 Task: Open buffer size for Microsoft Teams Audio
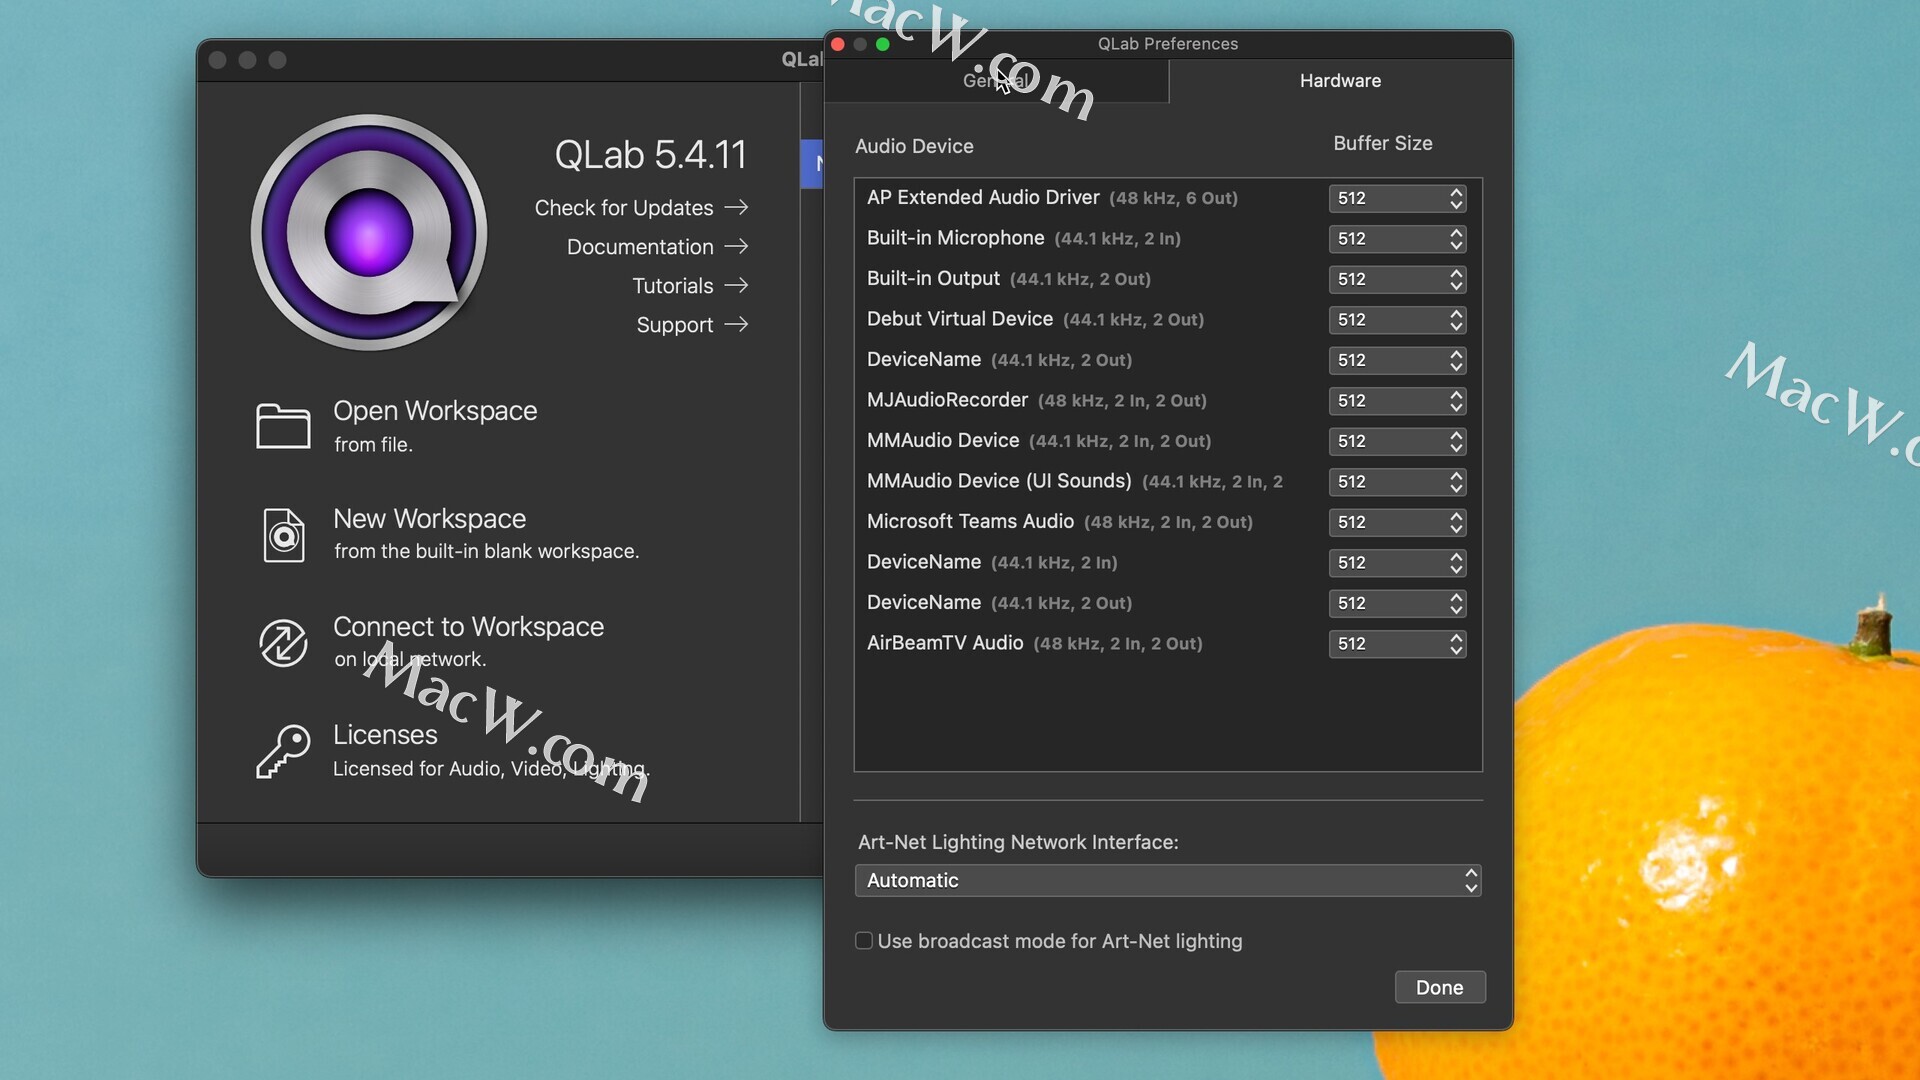[1397, 522]
